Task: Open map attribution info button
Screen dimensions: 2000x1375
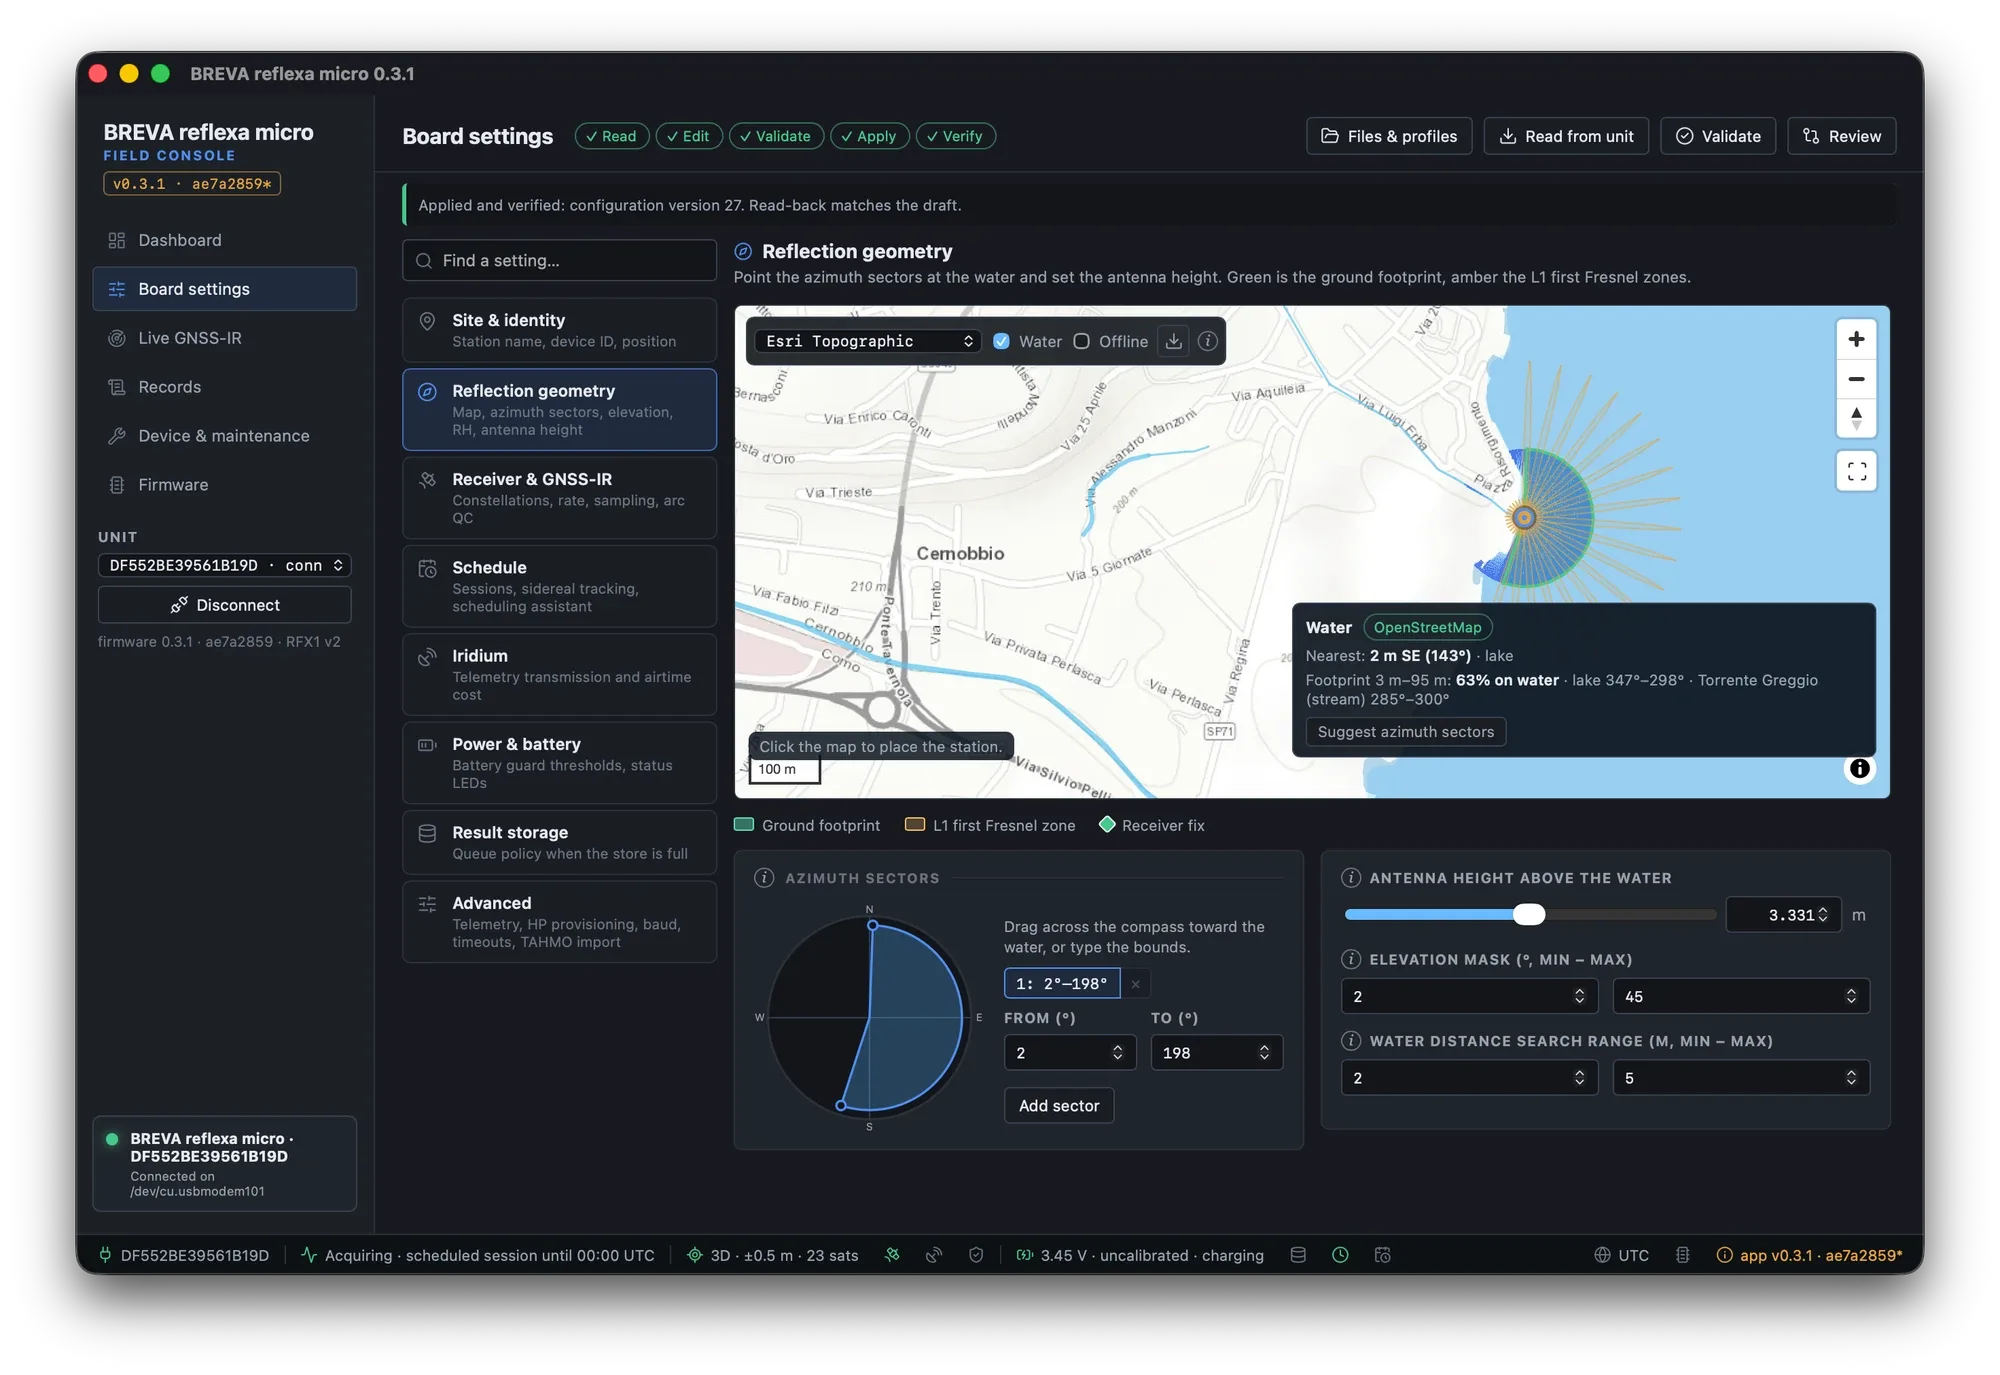Action: click(1859, 768)
